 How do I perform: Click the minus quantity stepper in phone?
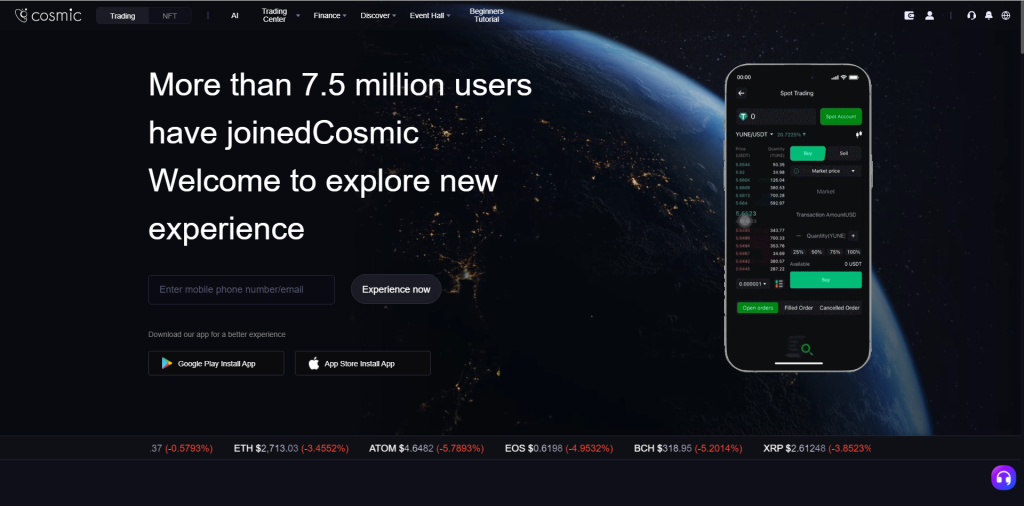pyautogui.click(x=798, y=236)
